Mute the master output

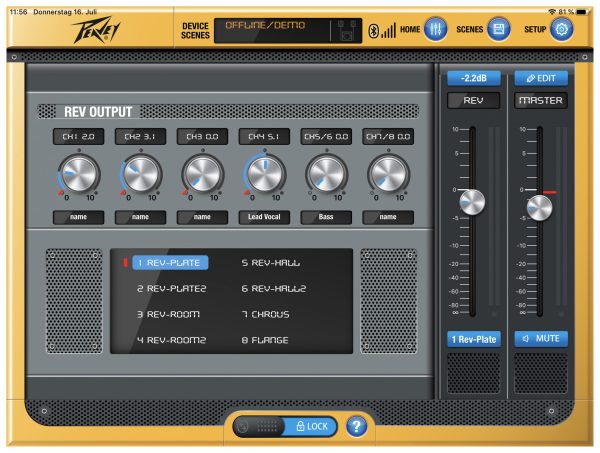[541, 339]
